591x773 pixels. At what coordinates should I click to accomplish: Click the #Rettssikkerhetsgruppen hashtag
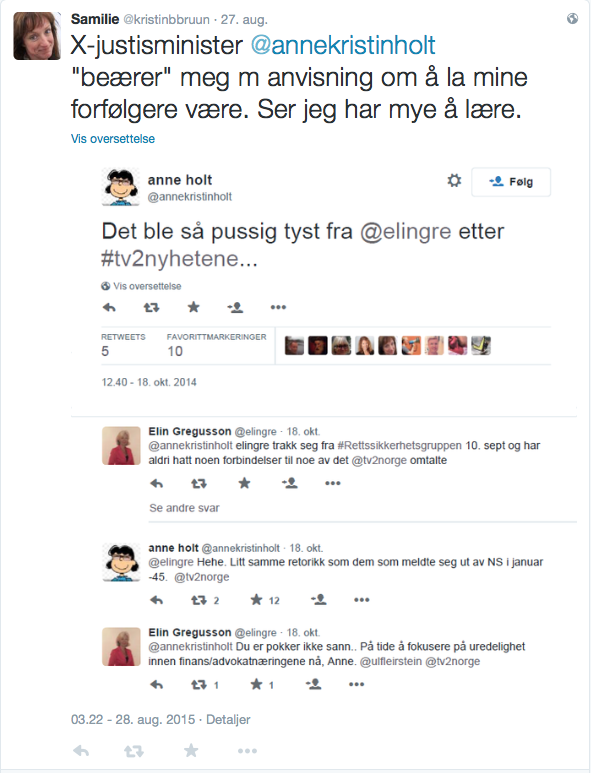pos(399,446)
